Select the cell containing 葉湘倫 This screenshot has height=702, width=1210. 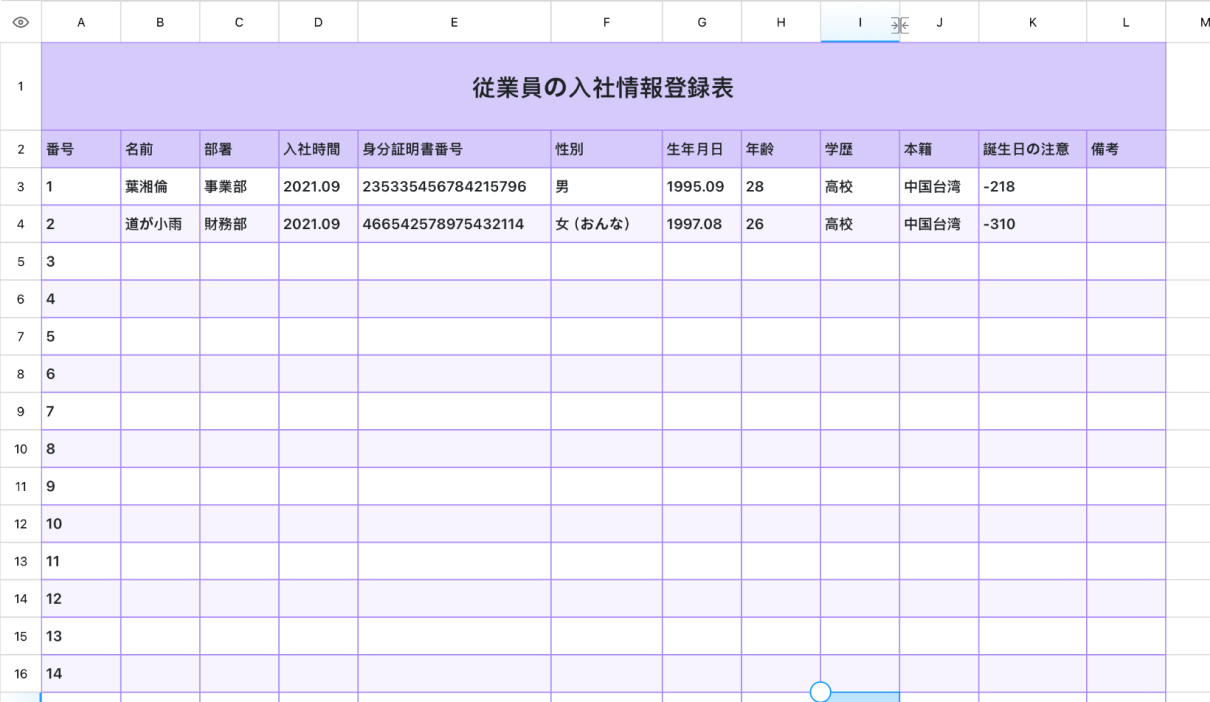pos(160,187)
